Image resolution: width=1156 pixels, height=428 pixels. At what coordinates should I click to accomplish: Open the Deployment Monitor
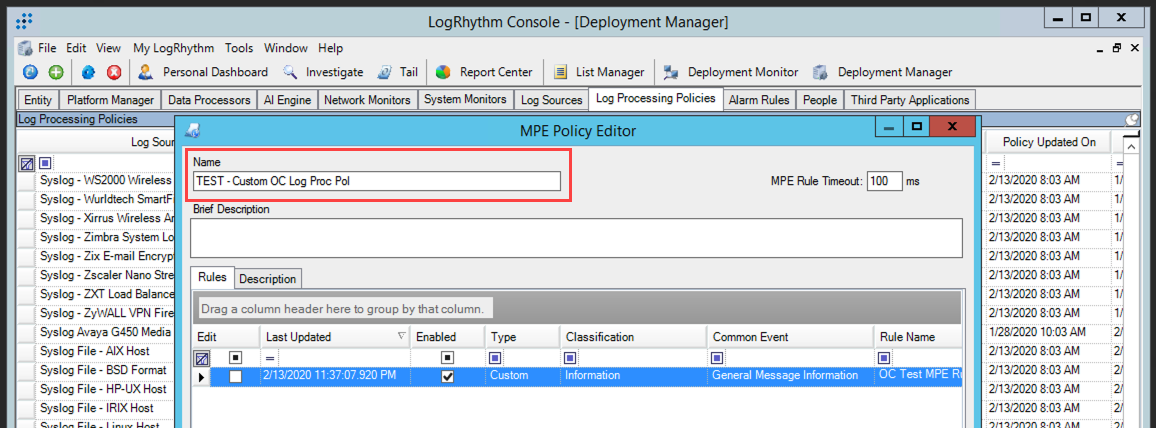coord(731,72)
